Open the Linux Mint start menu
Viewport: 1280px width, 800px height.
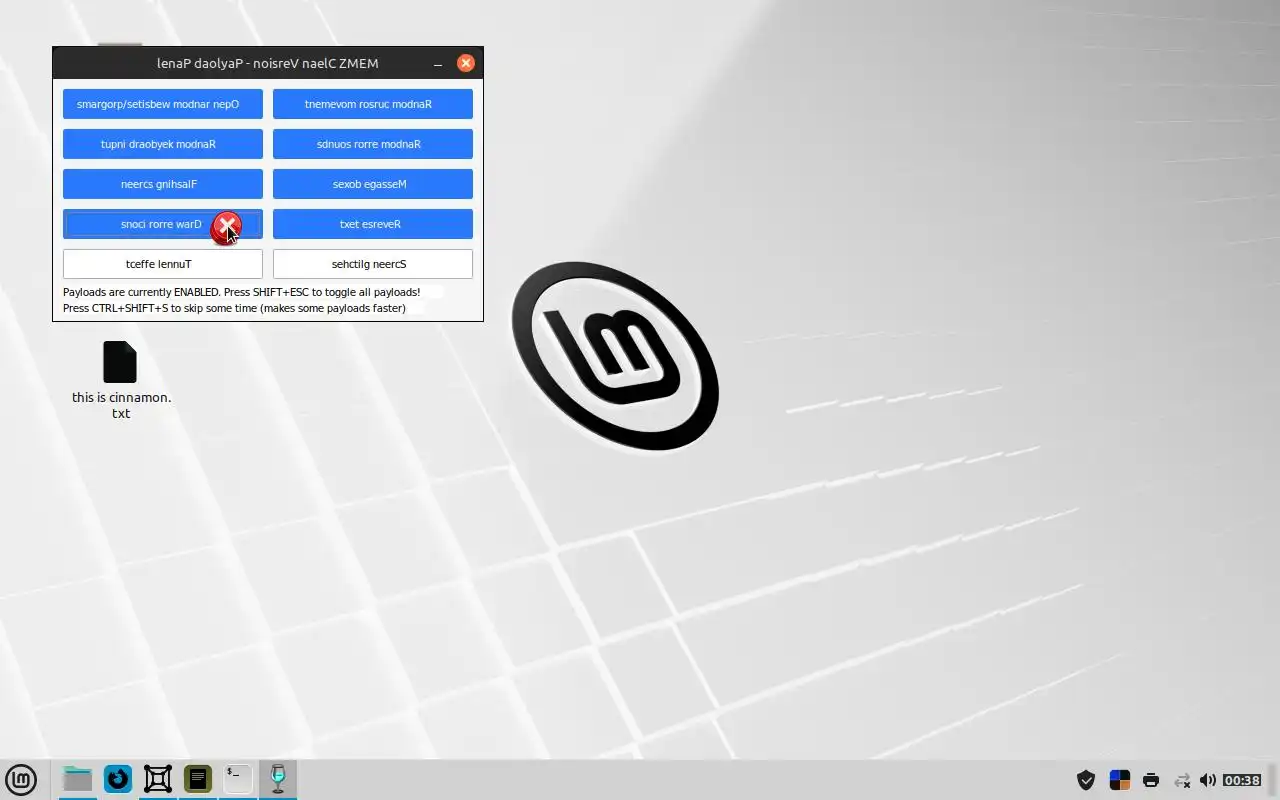click(21, 779)
